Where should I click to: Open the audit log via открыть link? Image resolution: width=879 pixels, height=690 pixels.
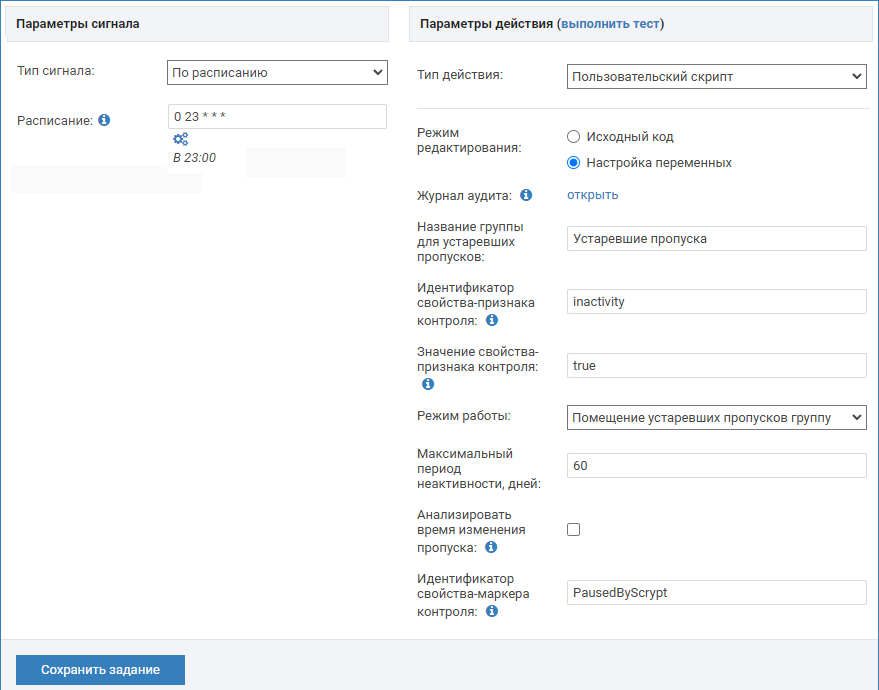tap(592, 195)
